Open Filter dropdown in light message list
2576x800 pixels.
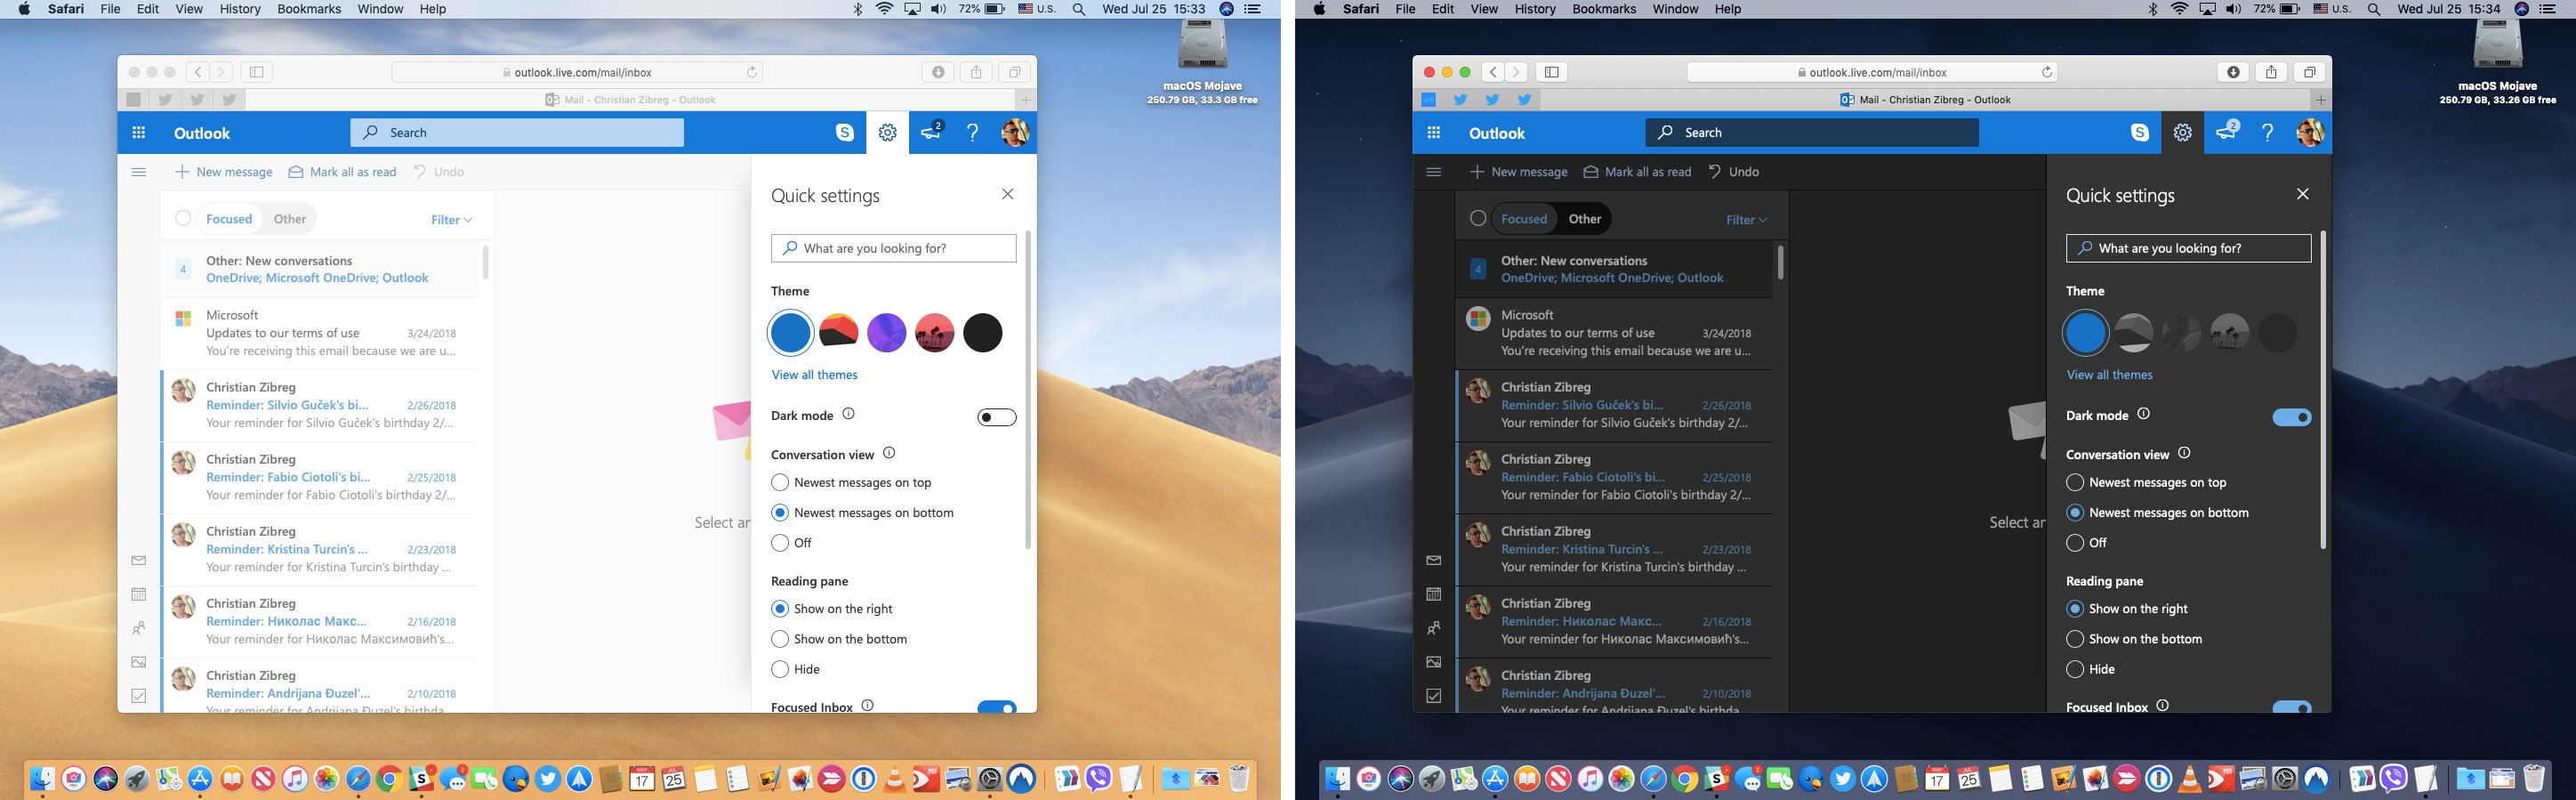click(x=451, y=220)
